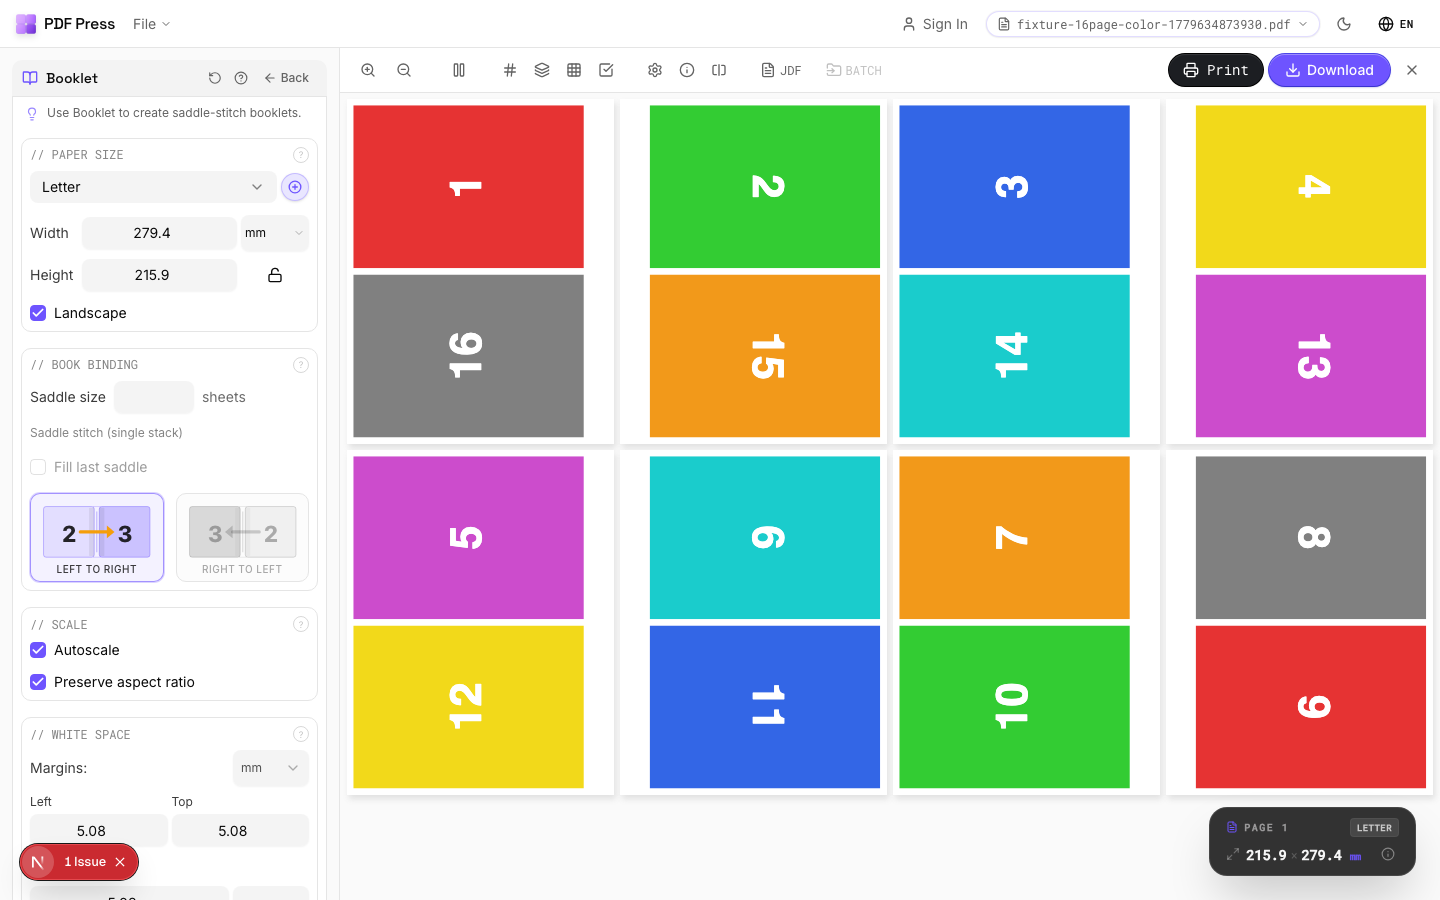Screen dimensions: 1440x900
Task: Open the layers stack icon
Action: click(x=542, y=70)
